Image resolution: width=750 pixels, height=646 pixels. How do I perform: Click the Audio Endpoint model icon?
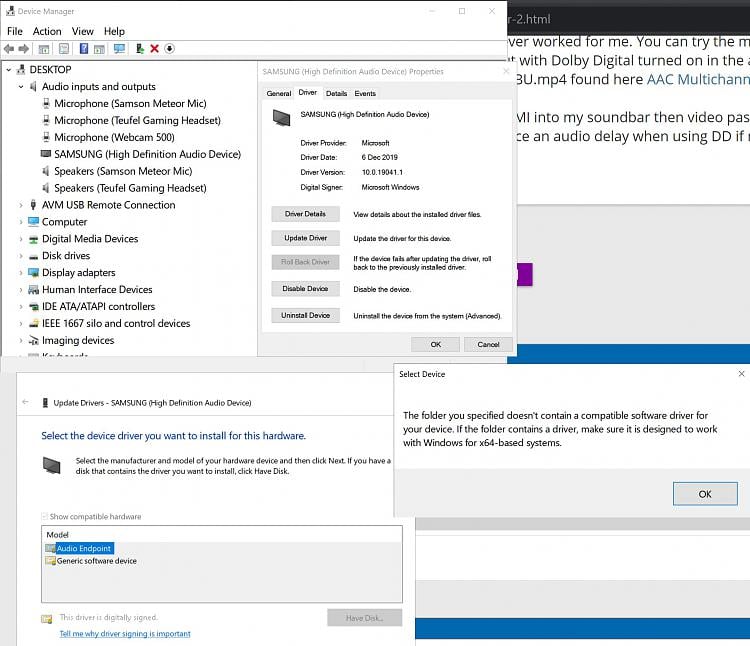coord(50,548)
